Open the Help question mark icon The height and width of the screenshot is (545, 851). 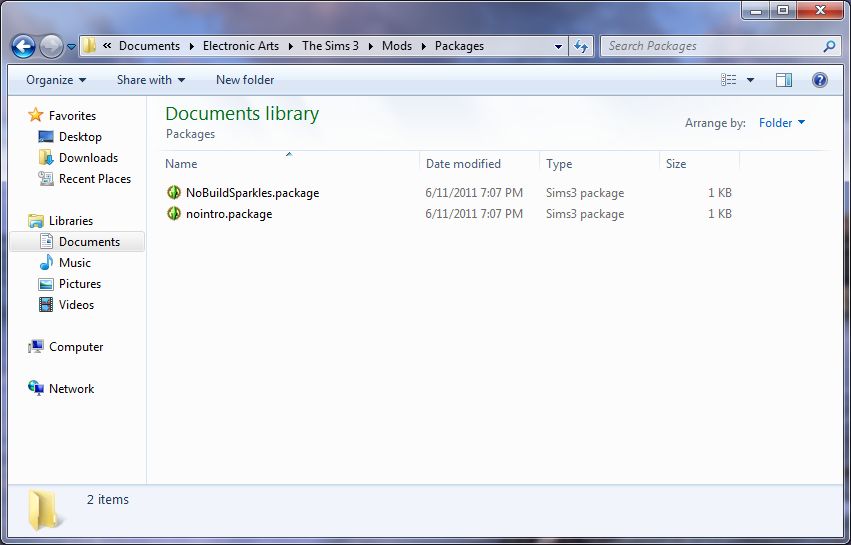pyautogui.click(x=820, y=80)
